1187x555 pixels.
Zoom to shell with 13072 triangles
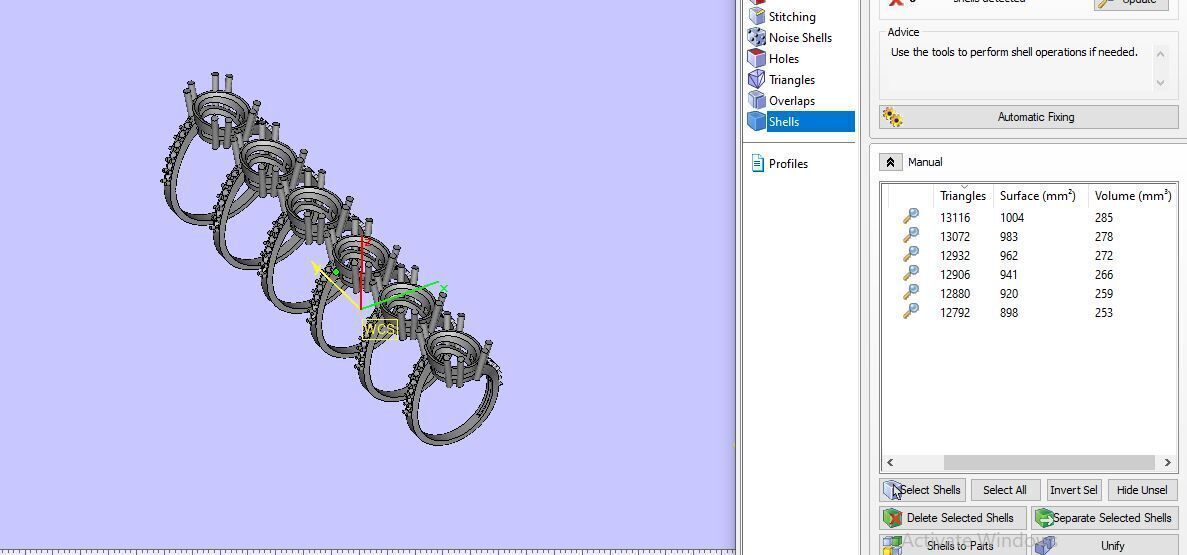pyautogui.click(x=911, y=236)
